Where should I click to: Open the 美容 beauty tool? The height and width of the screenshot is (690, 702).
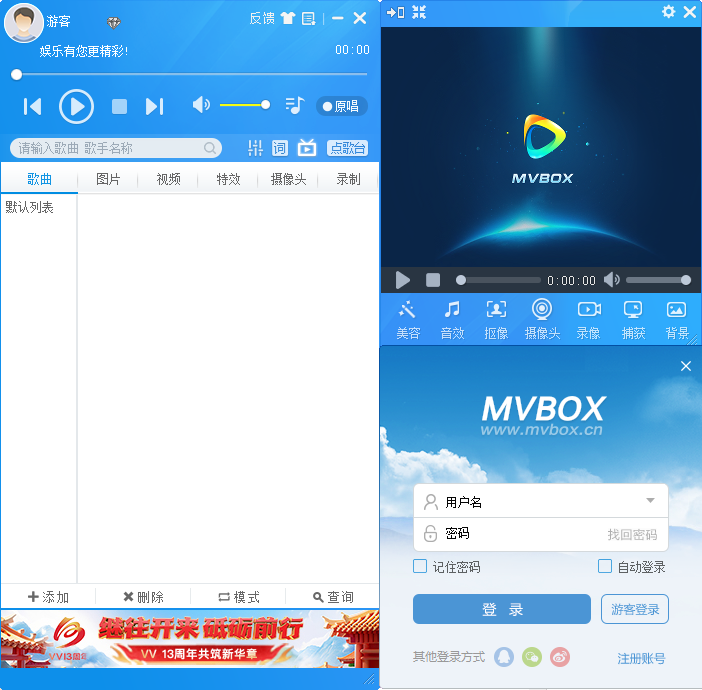408,320
